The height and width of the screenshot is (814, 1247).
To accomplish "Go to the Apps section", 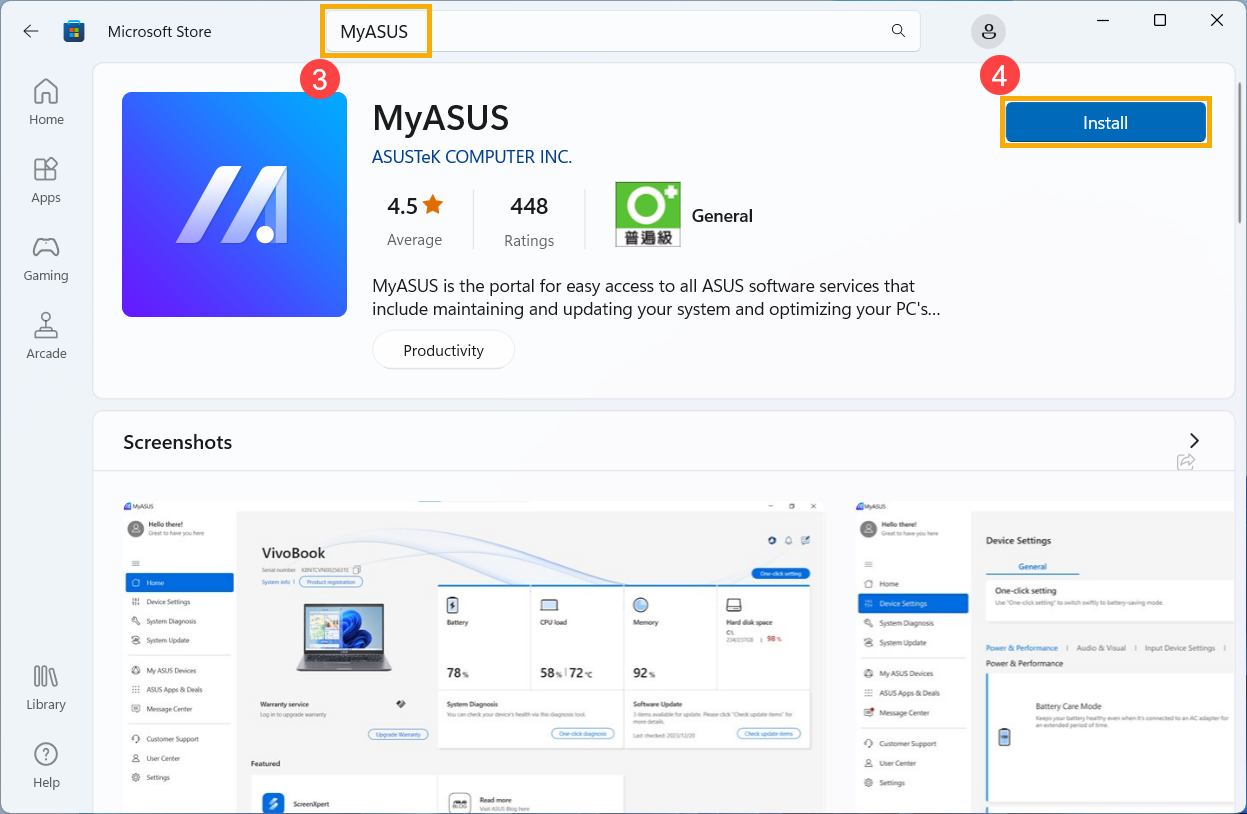I will (46, 181).
